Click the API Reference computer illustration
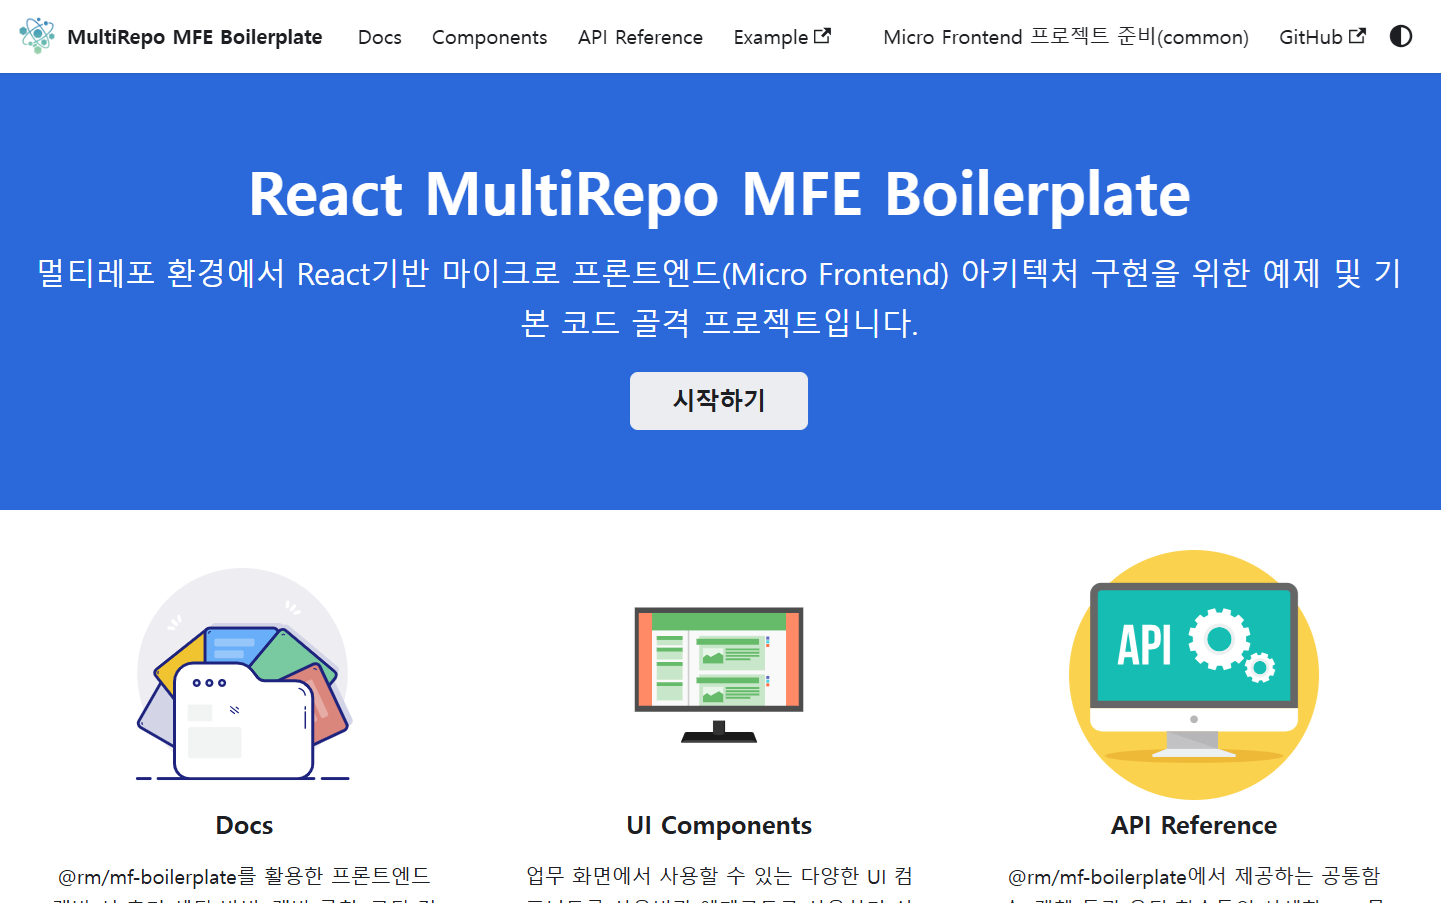1441x903 pixels. [1193, 675]
